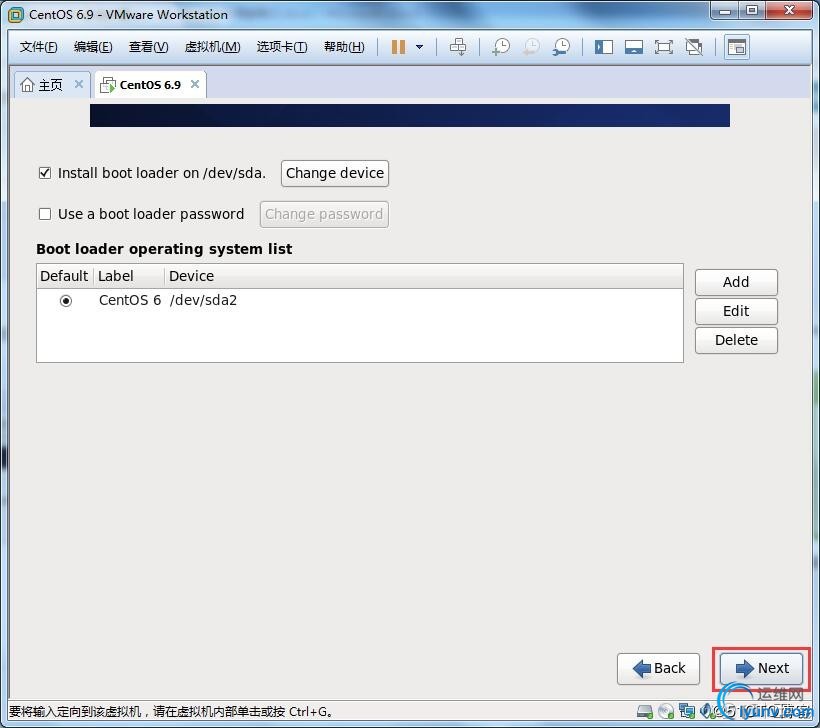The image size is (820, 728).
Task: Click the VMware app icon in the title bar
Action: [x=16, y=15]
